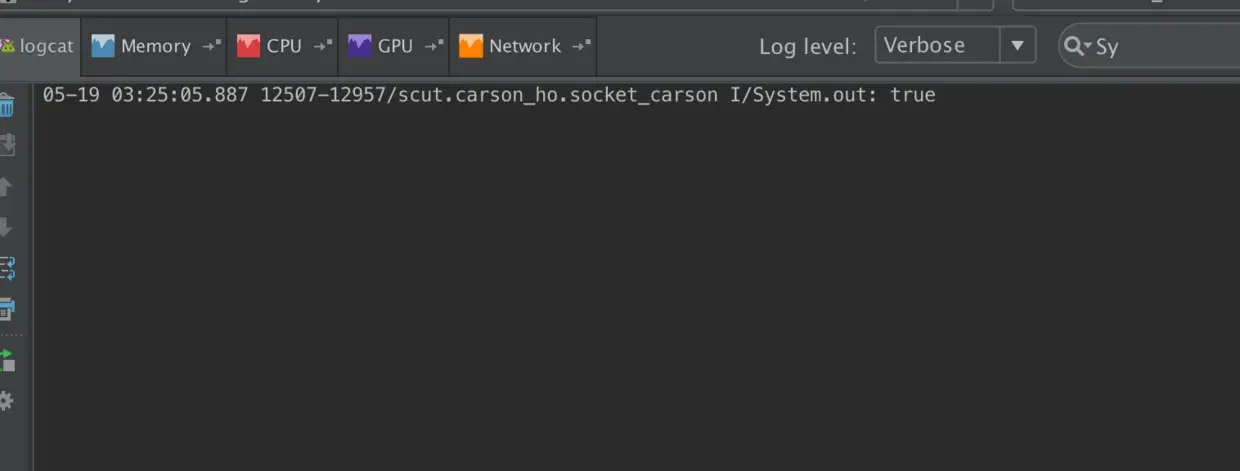Open logcat settings gear icon

tap(6, 401)
